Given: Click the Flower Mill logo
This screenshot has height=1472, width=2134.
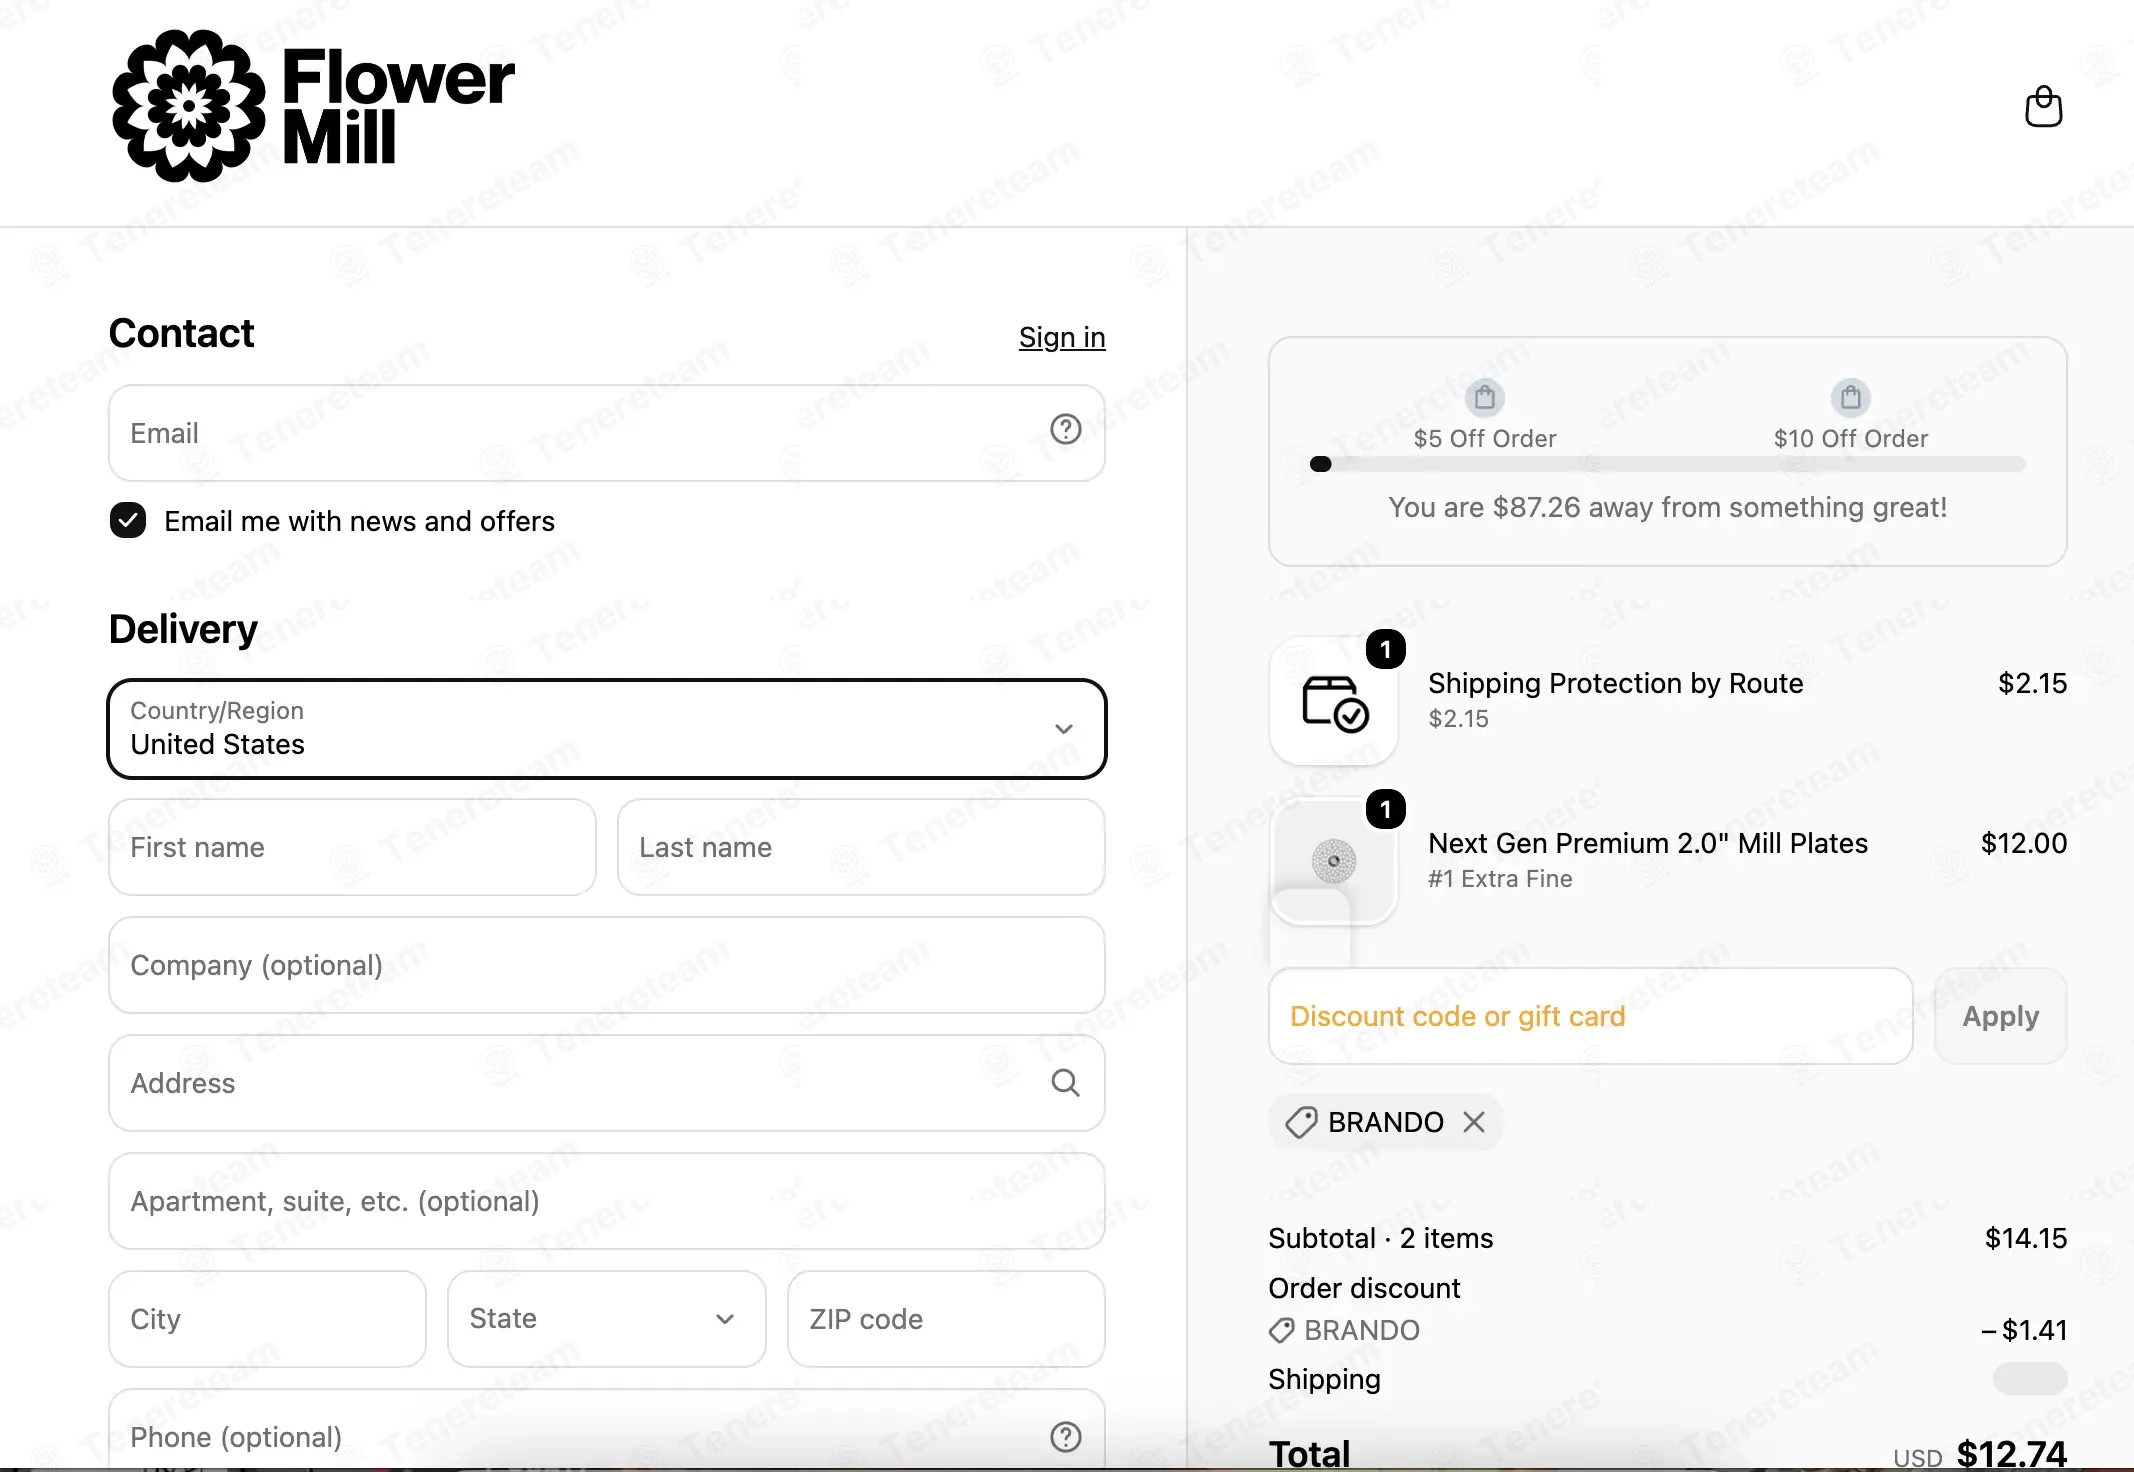Looking at the screenshot, I should (313, 106).
